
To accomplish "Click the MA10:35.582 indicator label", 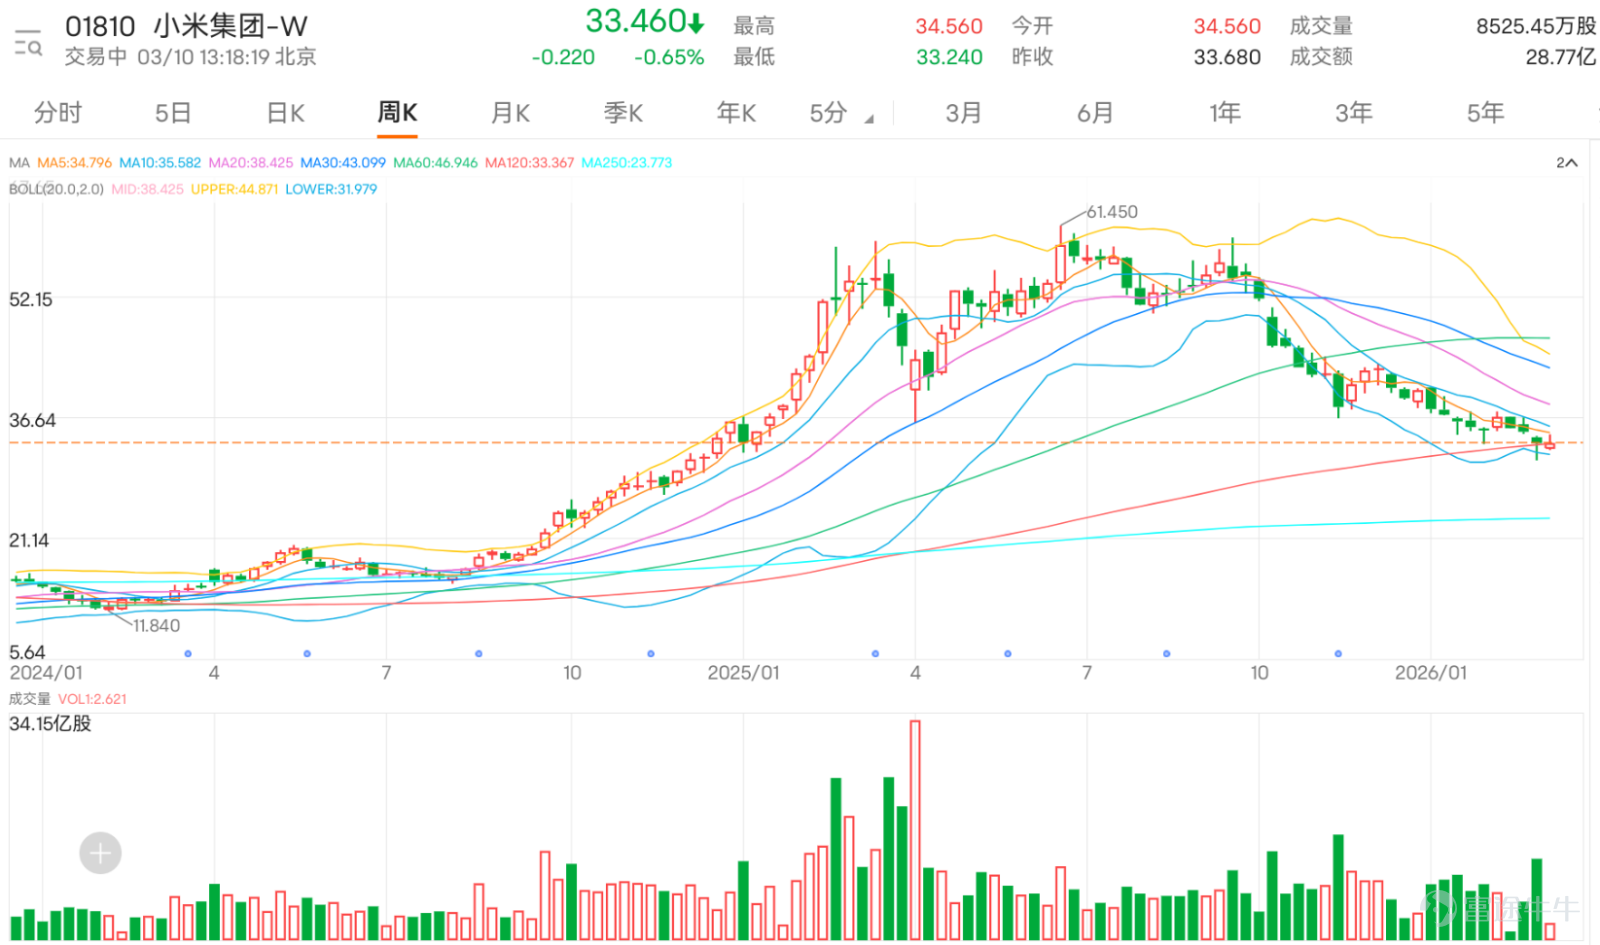I will (160, 162).
